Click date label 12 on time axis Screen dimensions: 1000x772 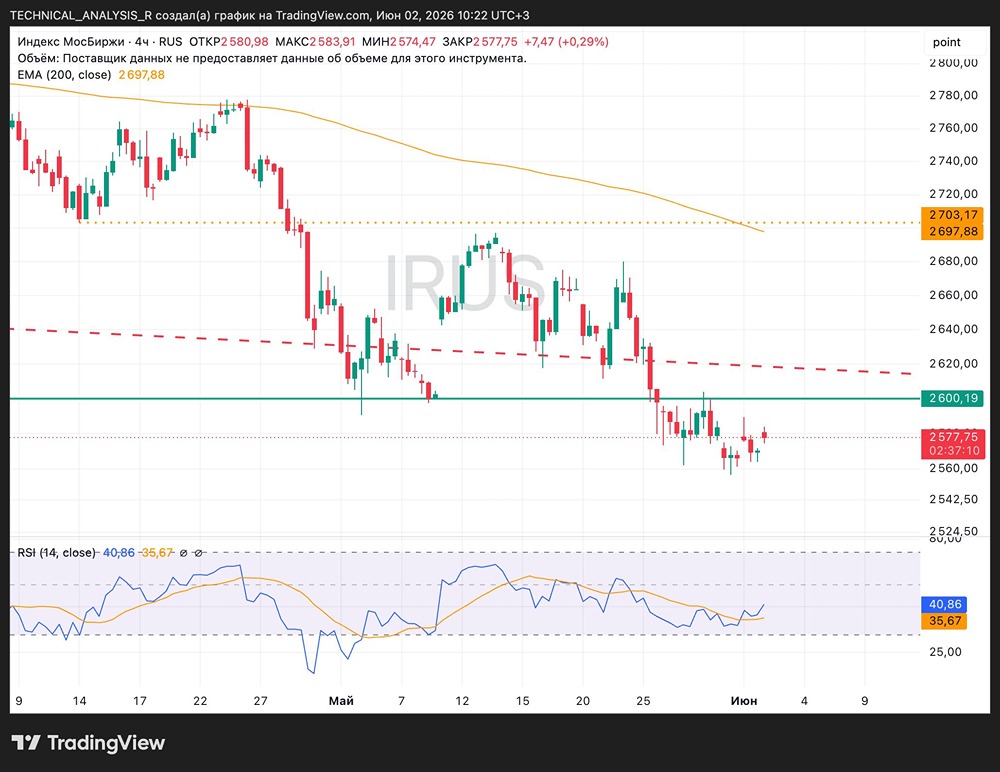[462, 701]
